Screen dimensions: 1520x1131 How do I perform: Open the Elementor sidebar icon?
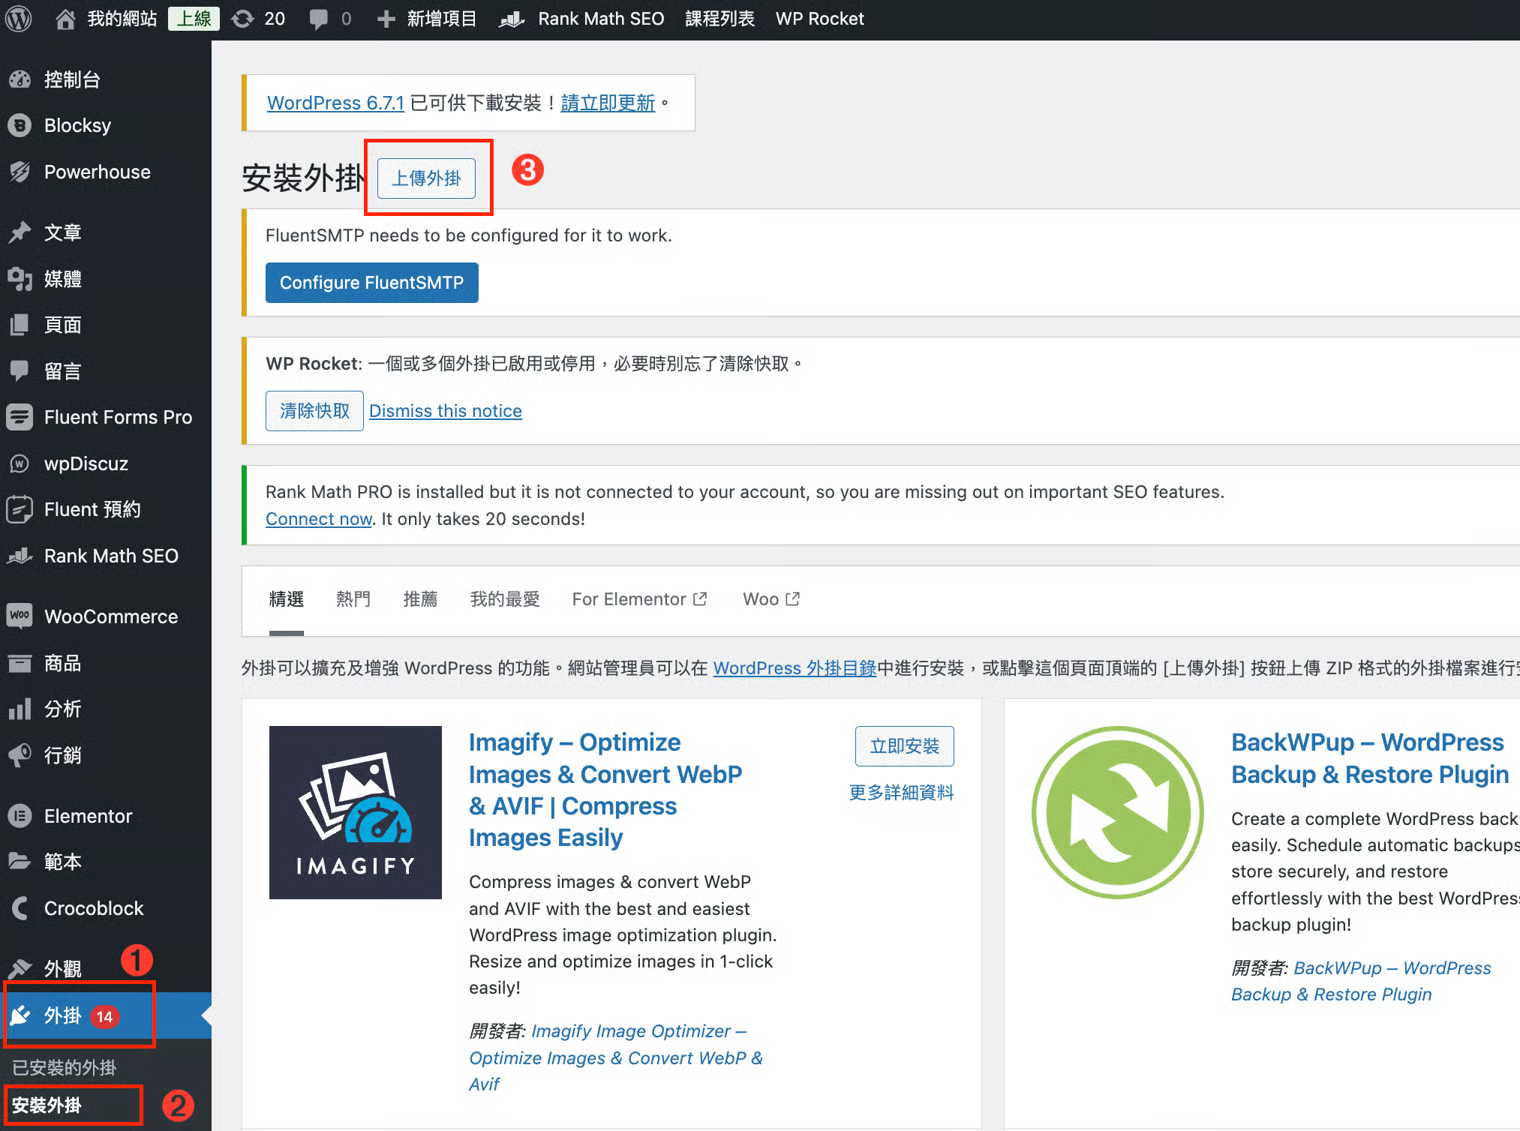pos(20,816)
